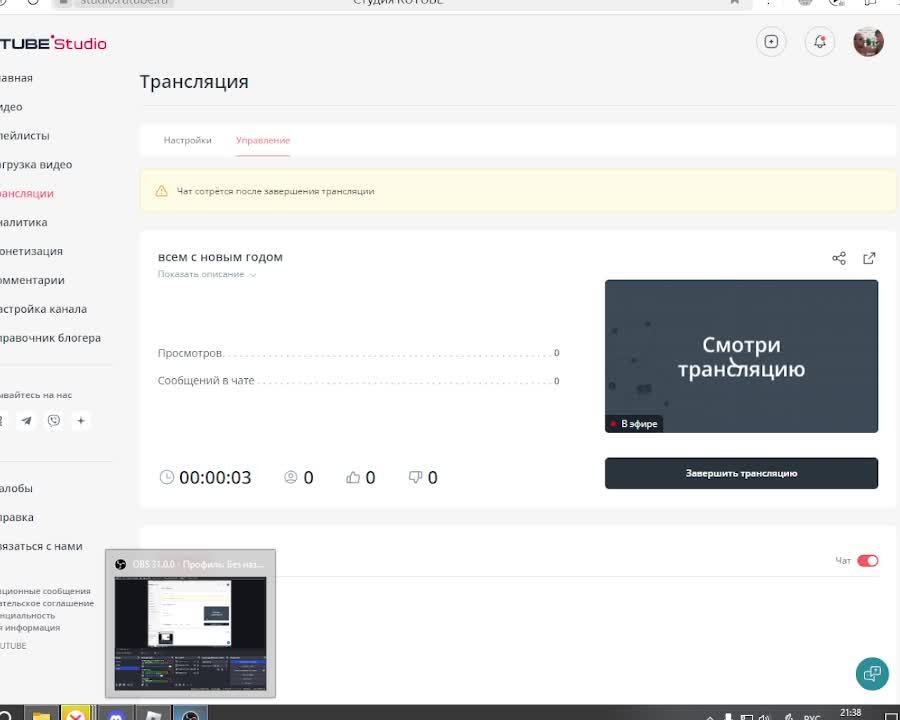Screen dimensions: 900x720
Task: Click the stream title всем с новым годом
Action: [220, 257]
